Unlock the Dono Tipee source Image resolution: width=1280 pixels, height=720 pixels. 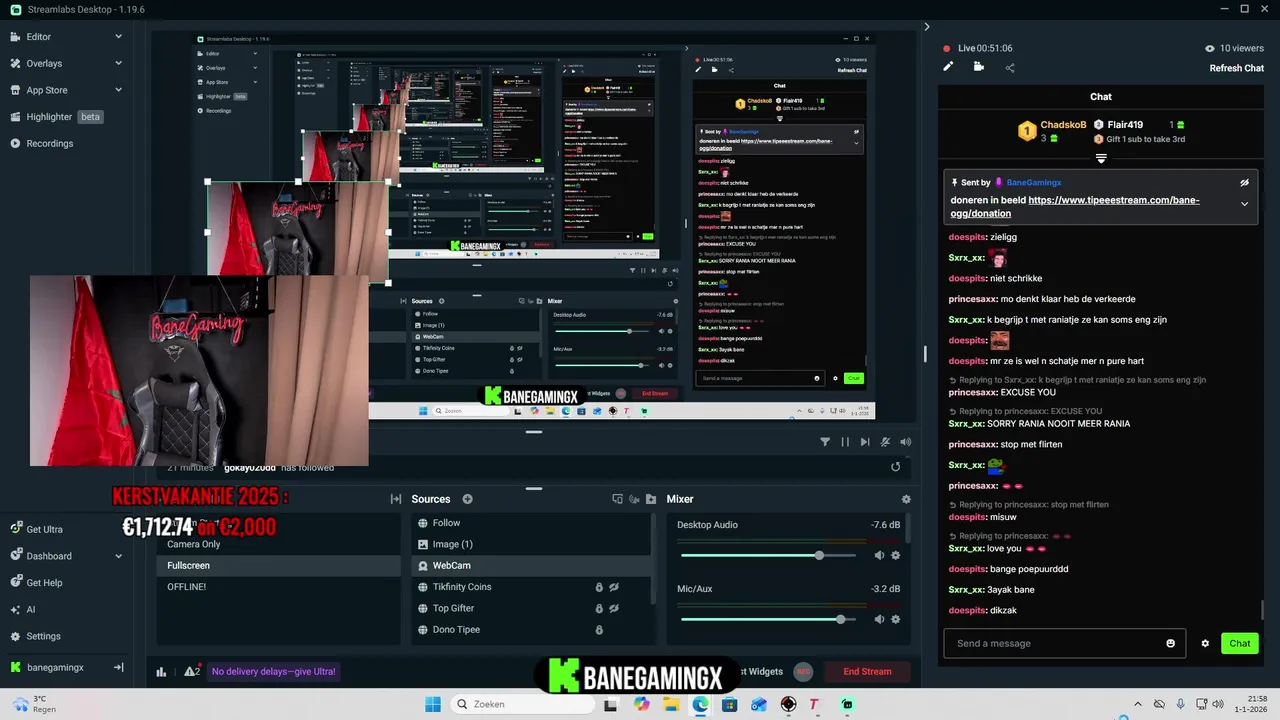coord(599,630)
